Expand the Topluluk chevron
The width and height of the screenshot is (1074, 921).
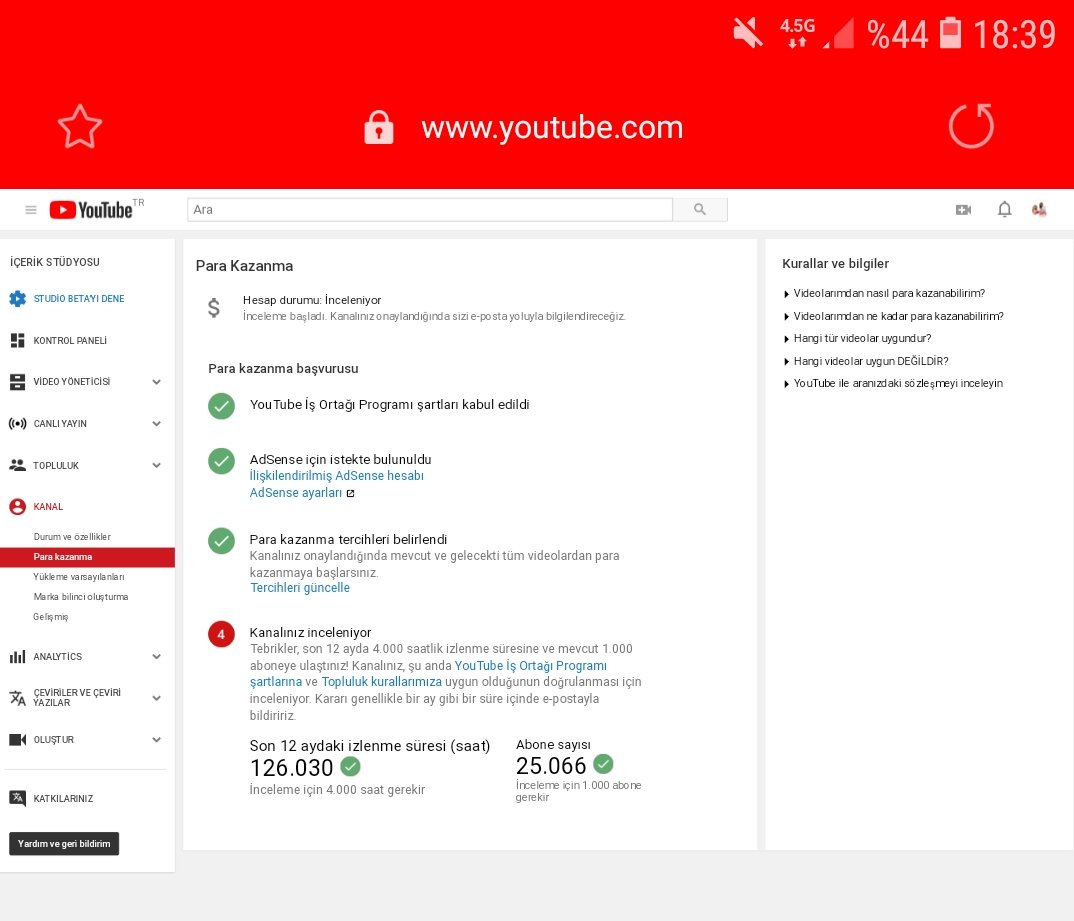click(x=156, y=465)
